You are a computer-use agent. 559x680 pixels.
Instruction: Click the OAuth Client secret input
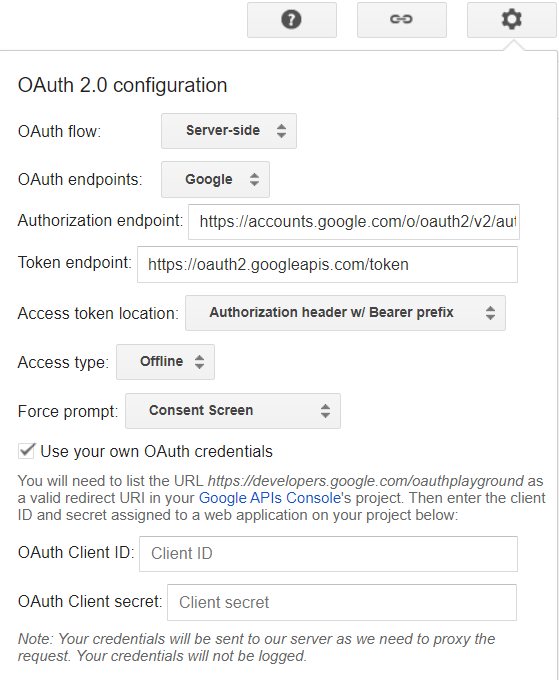click(x=342, y=602)
